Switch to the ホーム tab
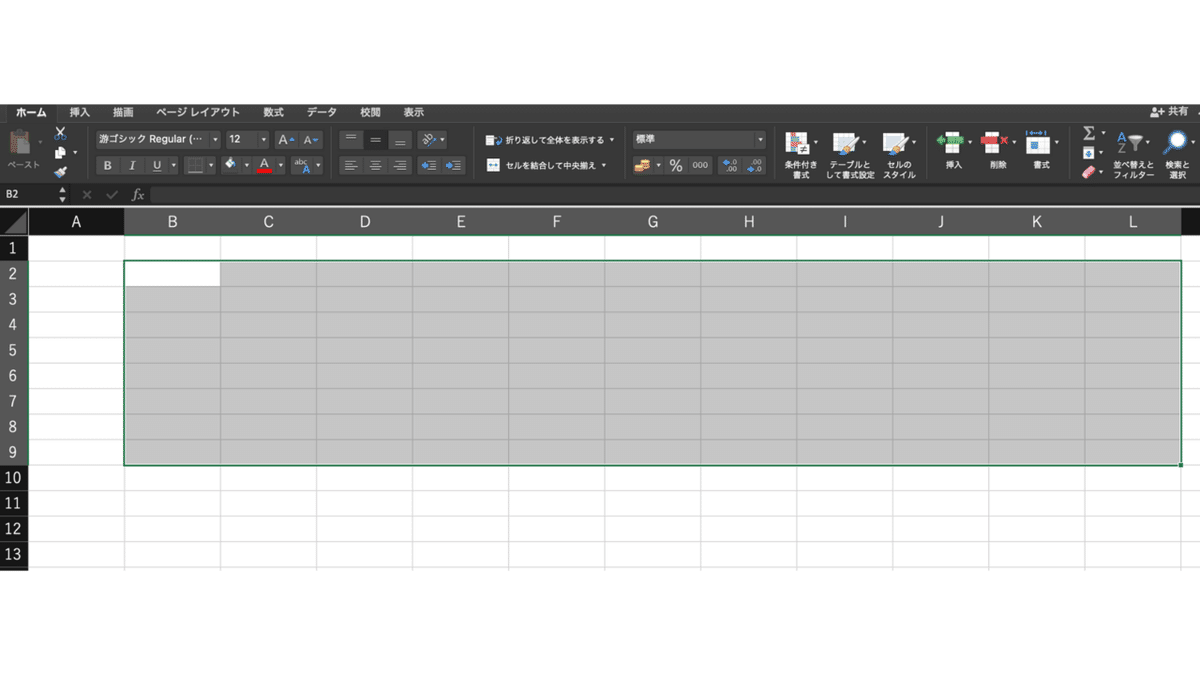Image resolution: width=1200 pixels, height=675 pixels. (x=31, y=112)
